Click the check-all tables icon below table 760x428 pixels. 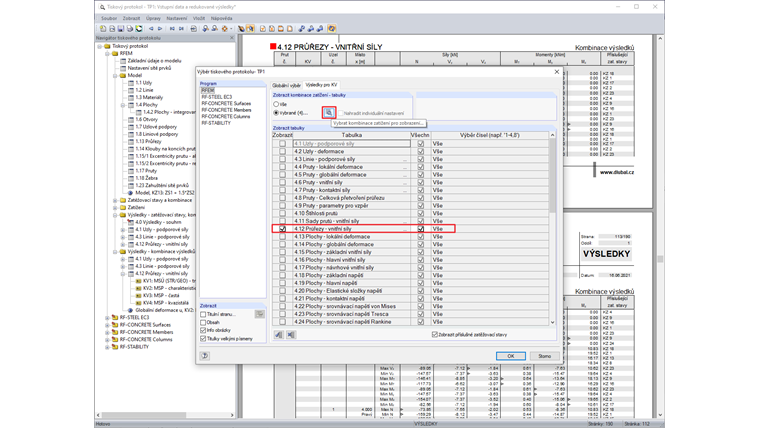[279, 334]
